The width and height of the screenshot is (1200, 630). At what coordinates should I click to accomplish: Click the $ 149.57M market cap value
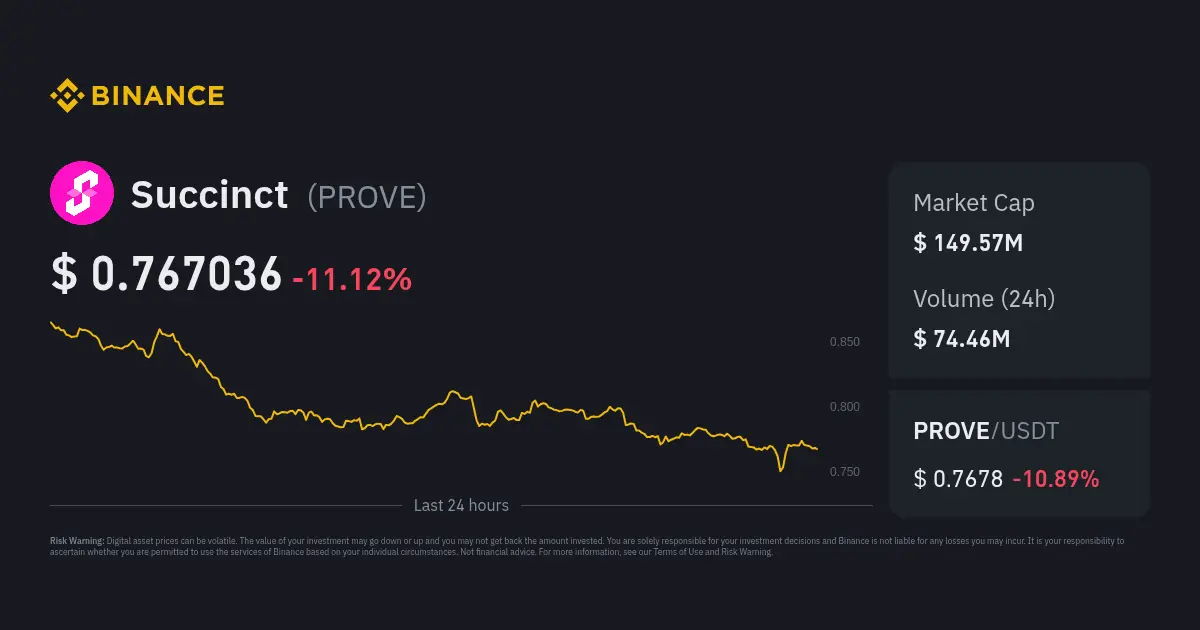pyautogui.click(x=968, y=243)
